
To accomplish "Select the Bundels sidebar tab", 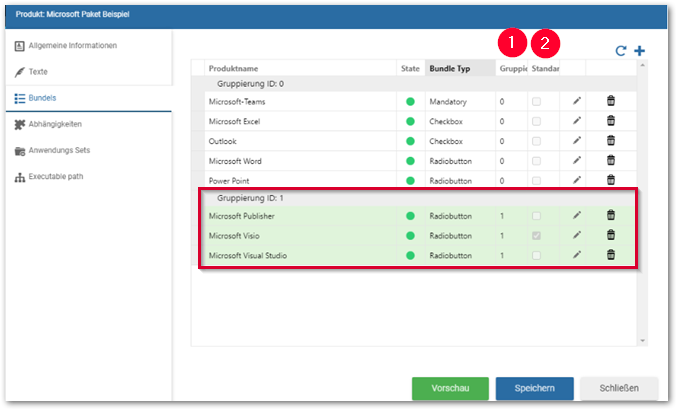I will [x=89, y=98].
